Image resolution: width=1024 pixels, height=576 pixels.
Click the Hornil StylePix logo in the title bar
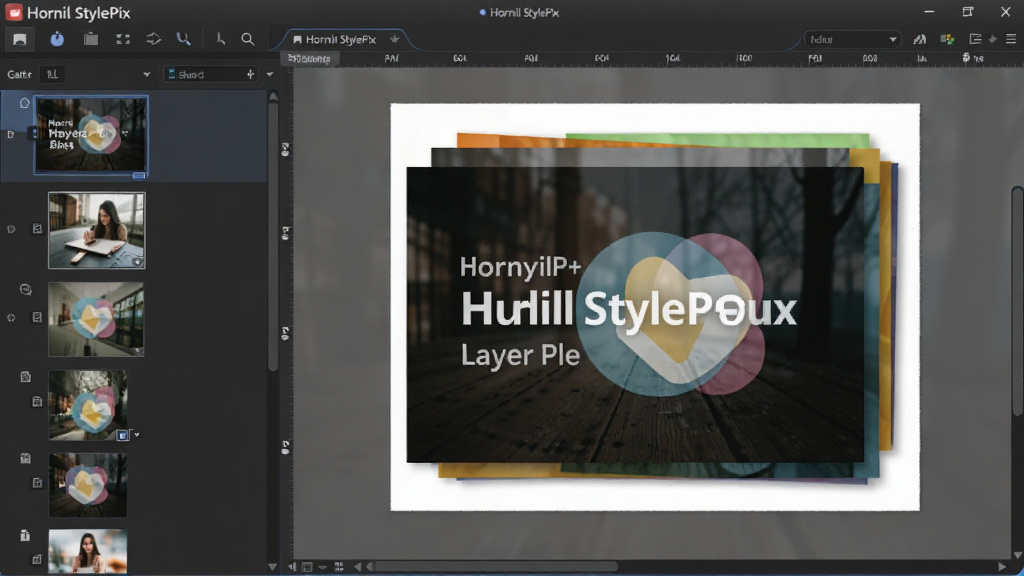14,12
